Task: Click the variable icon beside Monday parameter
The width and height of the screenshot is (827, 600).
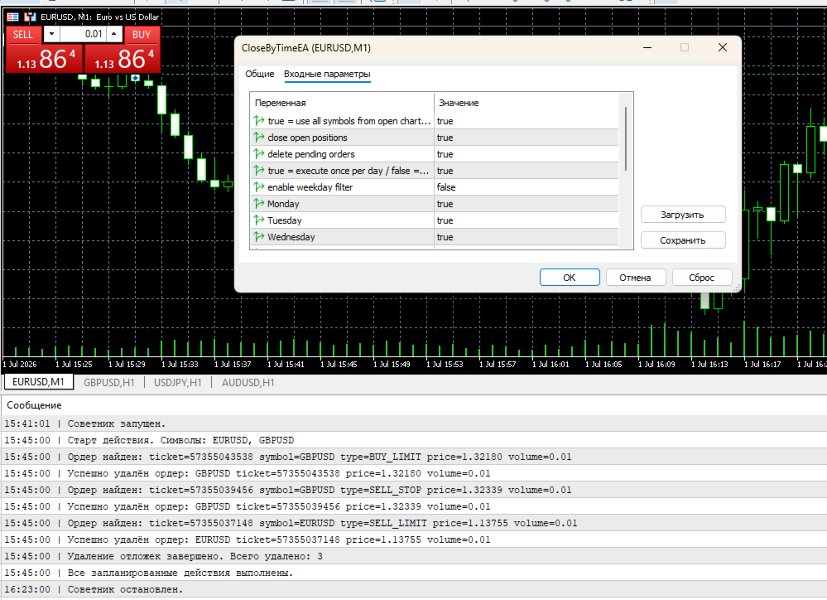Action: coord(258,204)
